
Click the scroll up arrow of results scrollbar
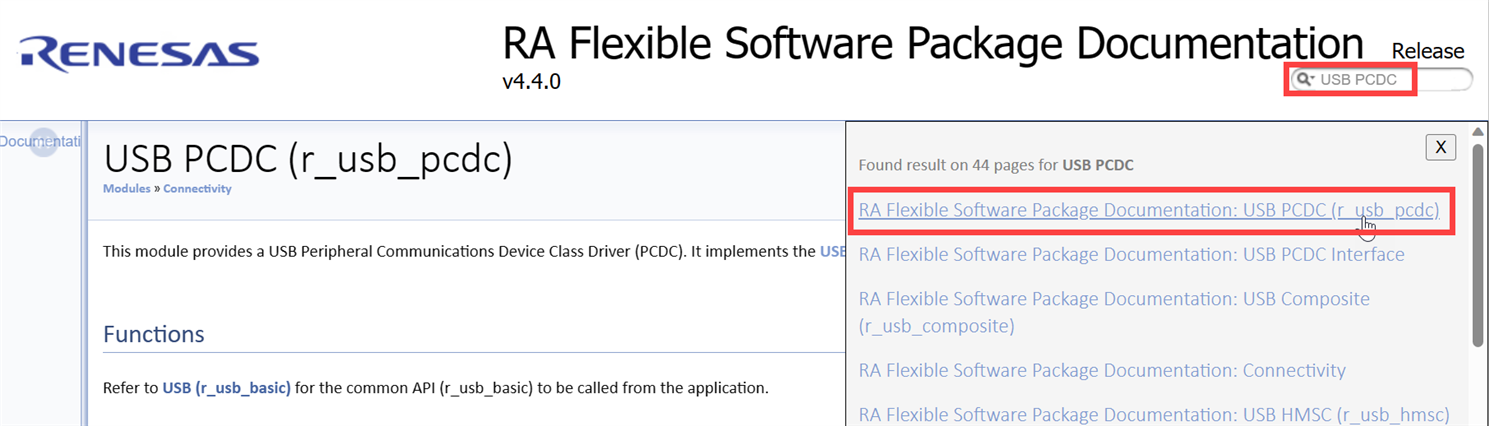(1479, 133)
